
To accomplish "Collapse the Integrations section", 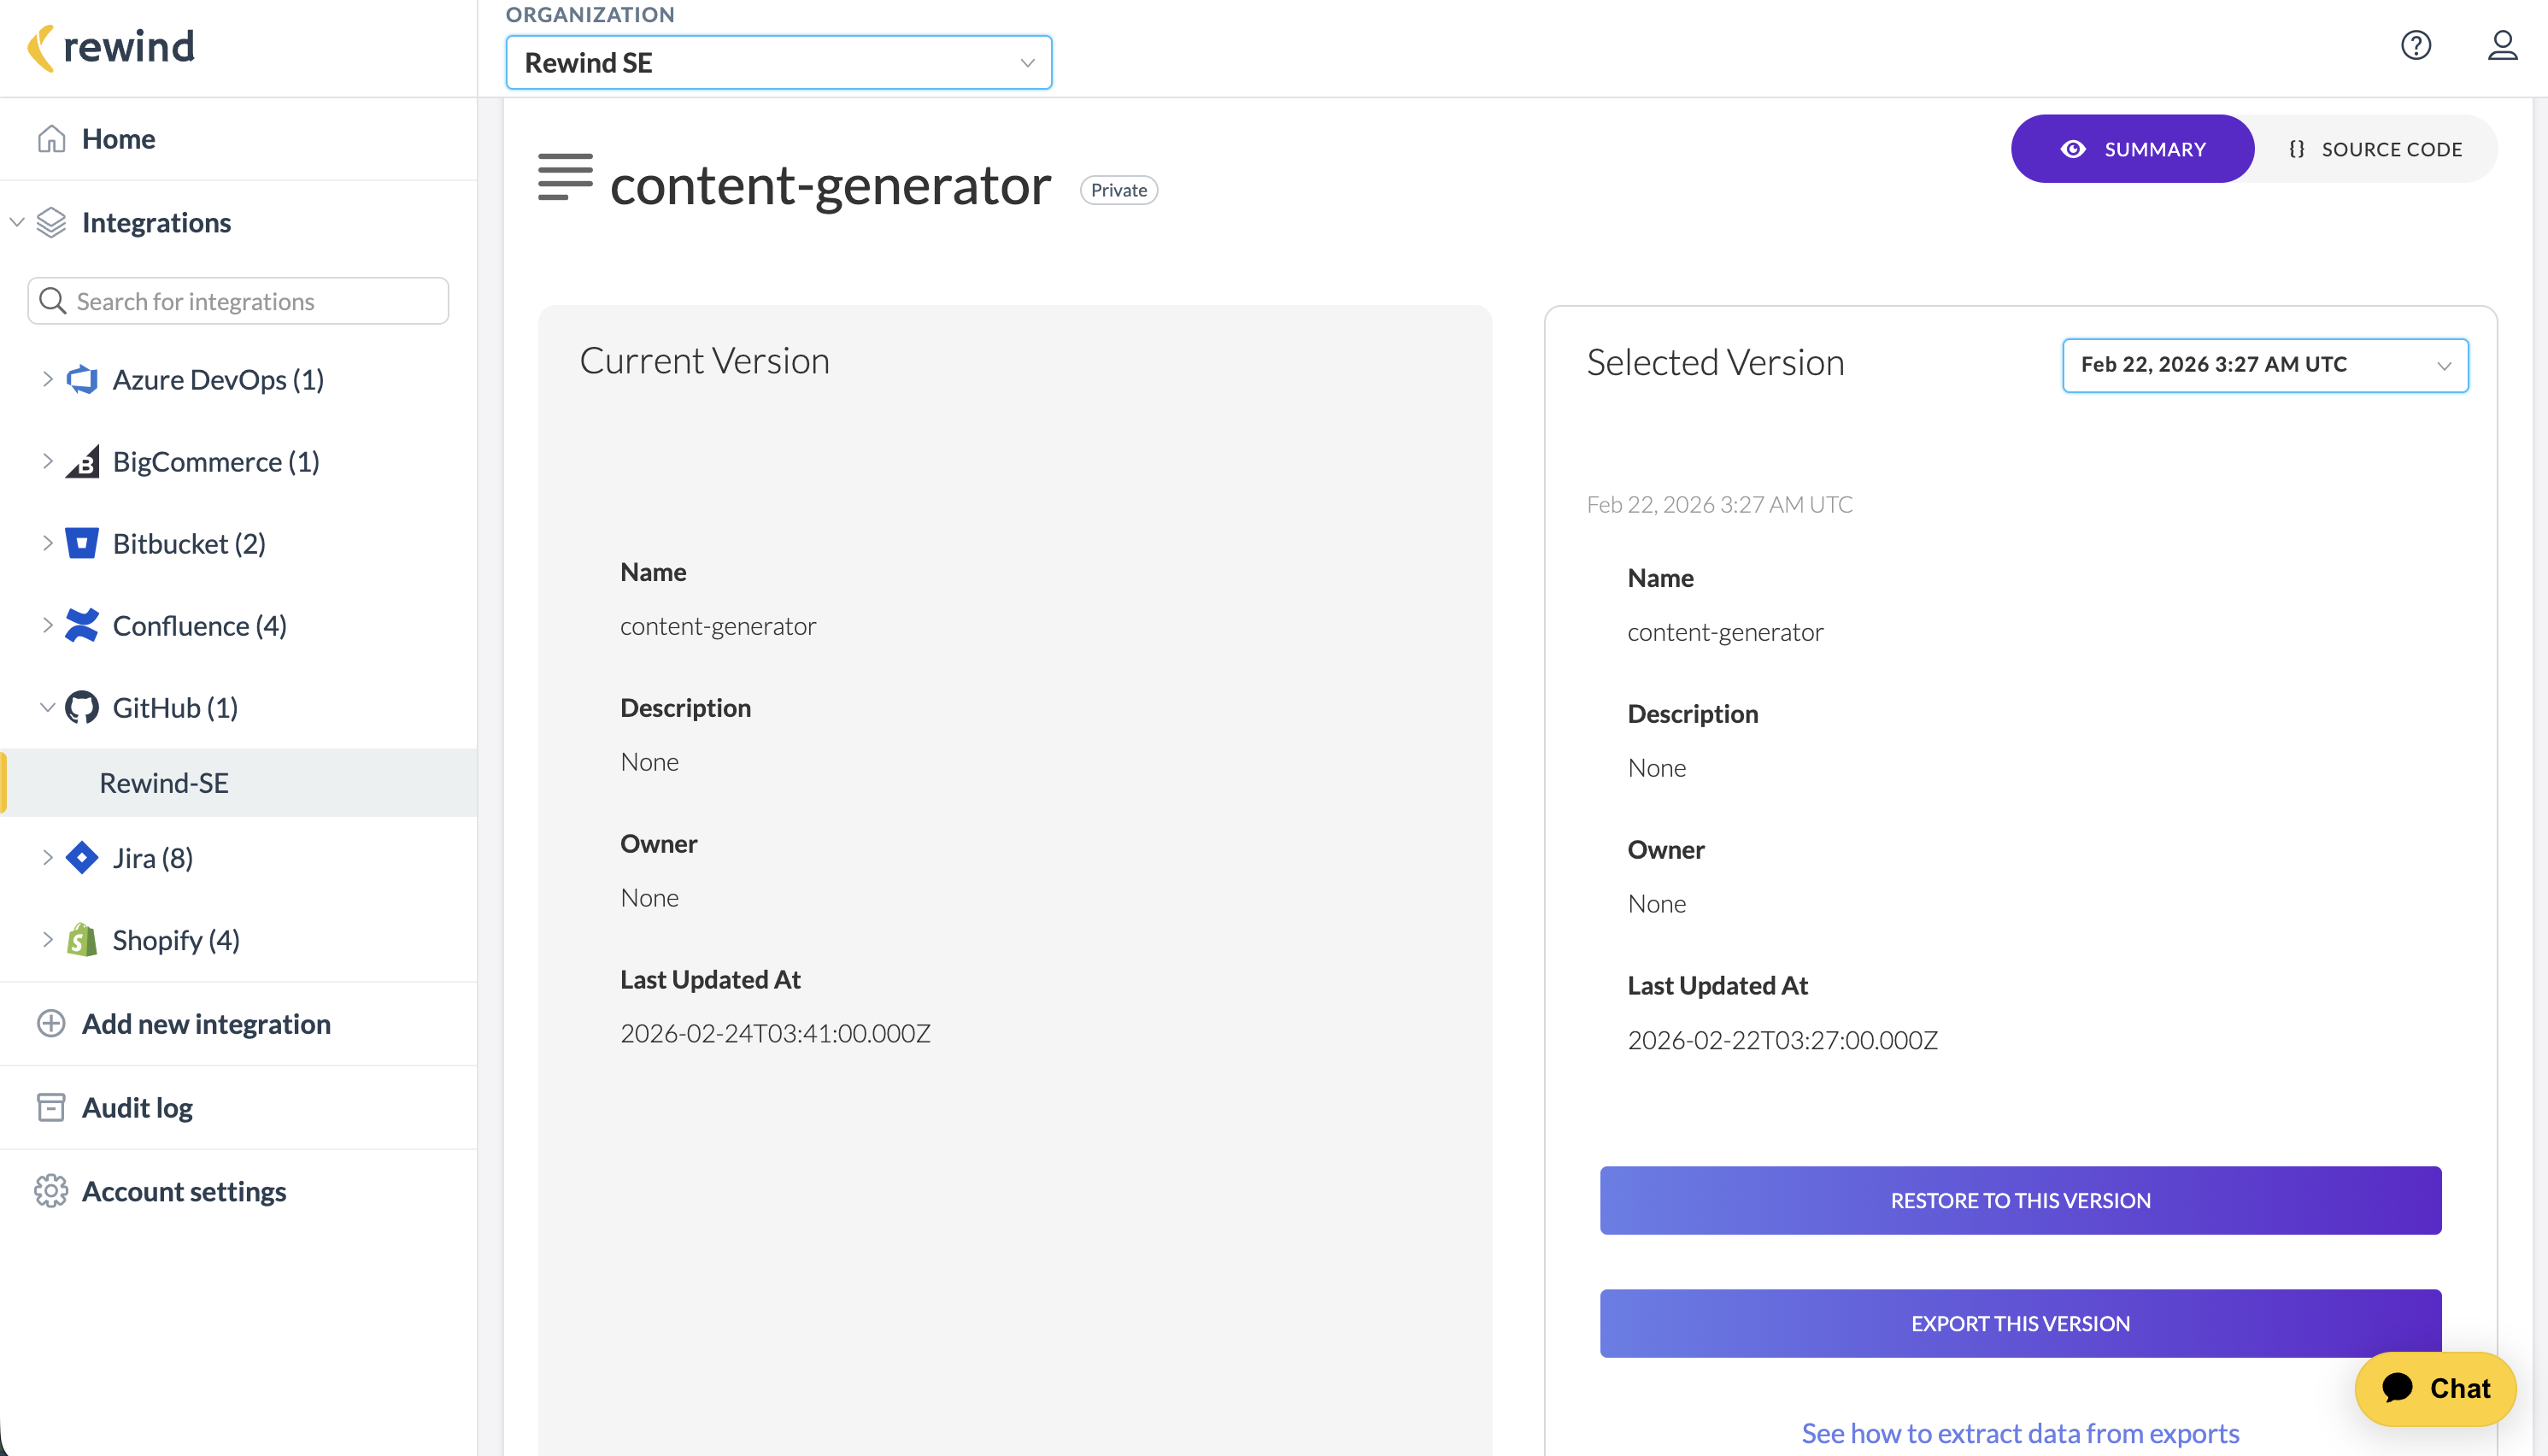I will coord(17,222).
